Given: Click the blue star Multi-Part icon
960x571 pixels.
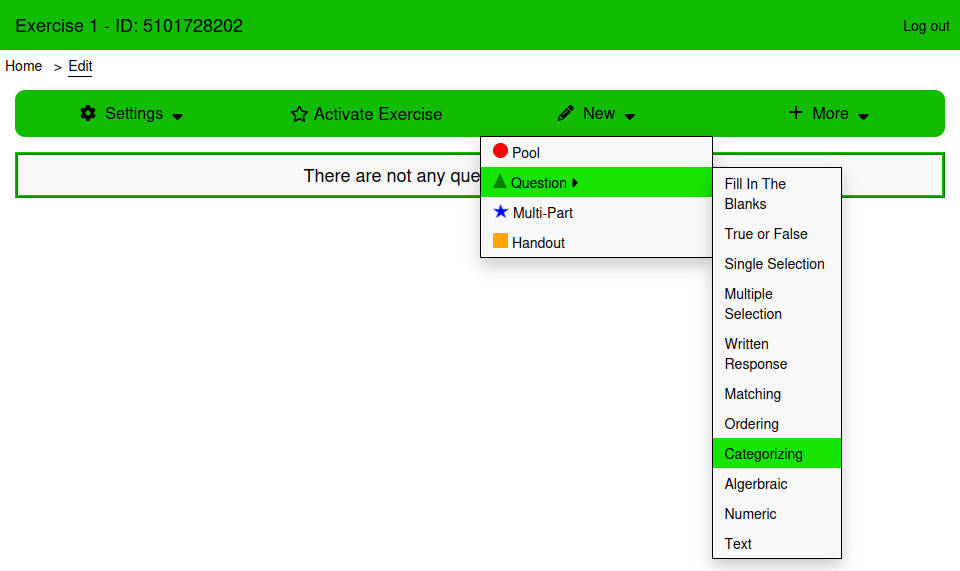Looking at the screenshot, I should pyautogui.click(x=501, y=212).
